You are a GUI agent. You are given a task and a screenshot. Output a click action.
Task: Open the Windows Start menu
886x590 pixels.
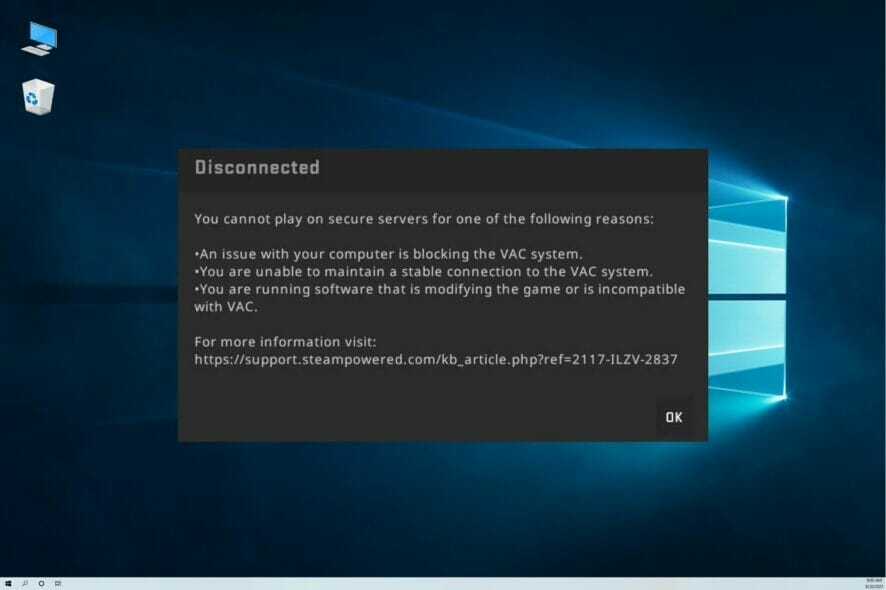(x=8, y=583)
